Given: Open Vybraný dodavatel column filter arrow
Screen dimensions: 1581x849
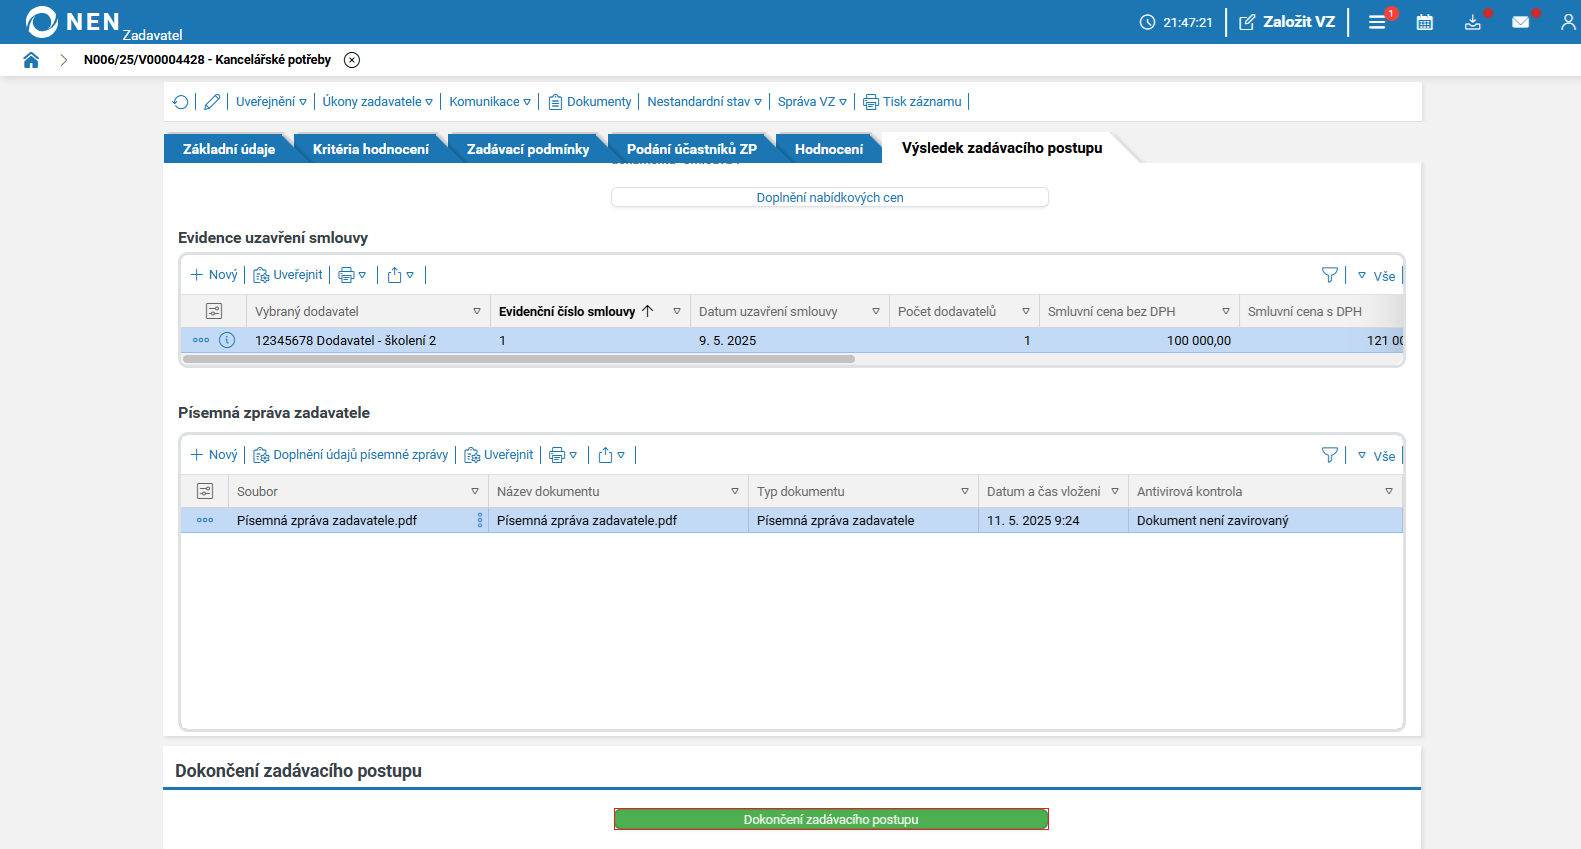Looking at the screenshot, I should (477, 312).
